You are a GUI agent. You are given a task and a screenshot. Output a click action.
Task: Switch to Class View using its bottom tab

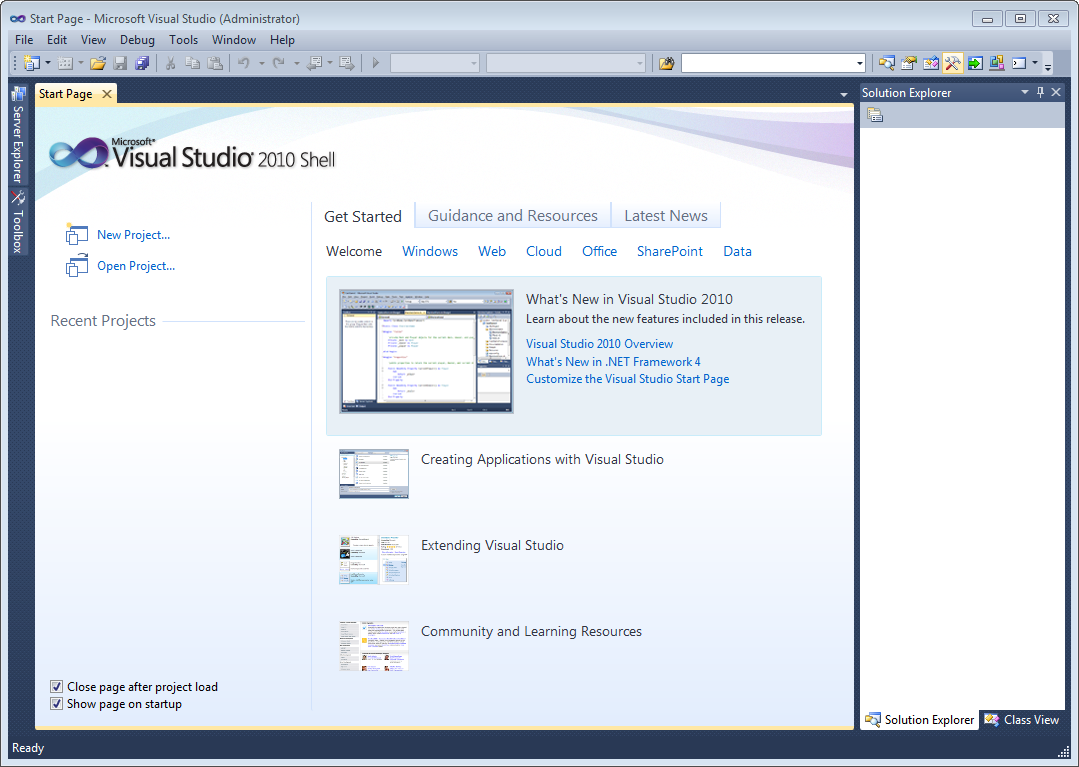pos(1021,719)
